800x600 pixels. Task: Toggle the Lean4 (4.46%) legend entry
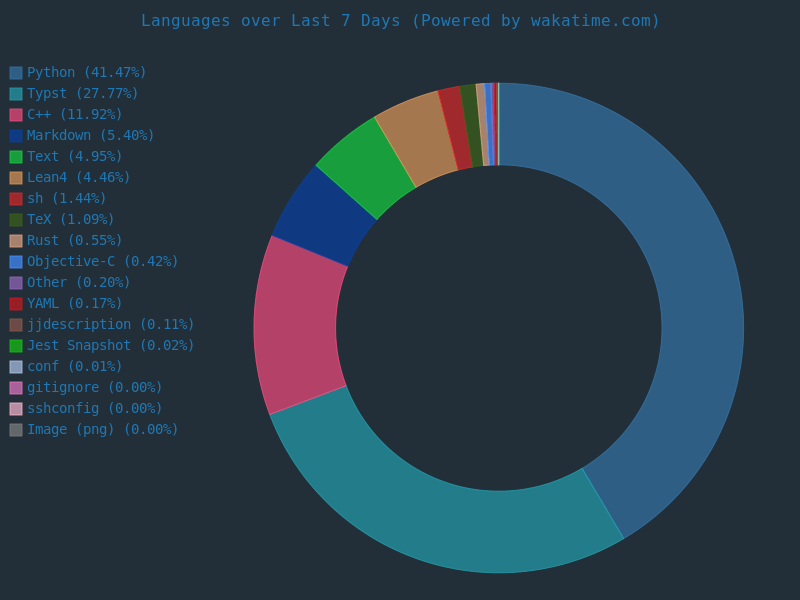pyautogui.click(x=78, y=178)
